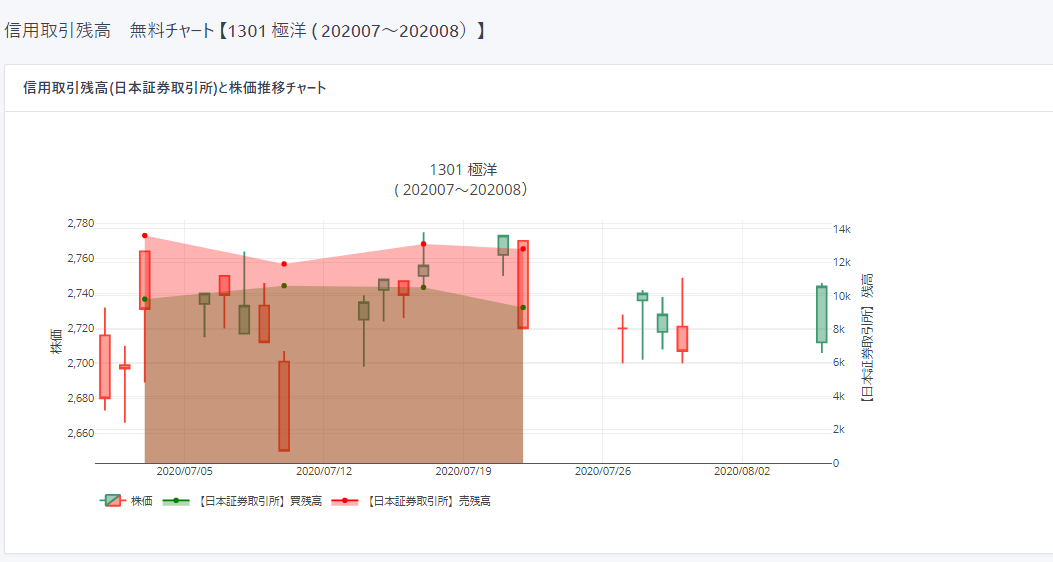Click the green 買残高 legend line marker
1053x562 pixels.
[x=175, y=501]
